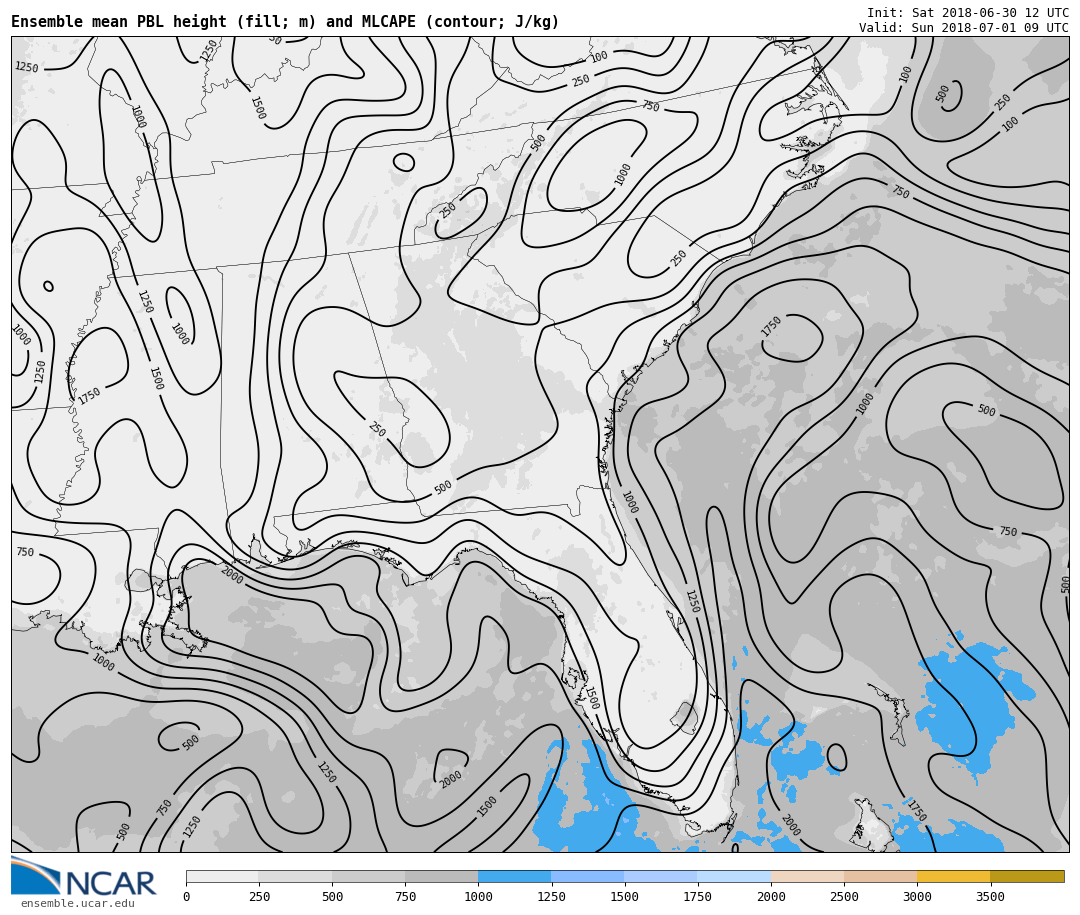Click the 1000-1250 bright blue colorbar segment
The height and width of the screenshot is (915, 1080).
(515, 876)
